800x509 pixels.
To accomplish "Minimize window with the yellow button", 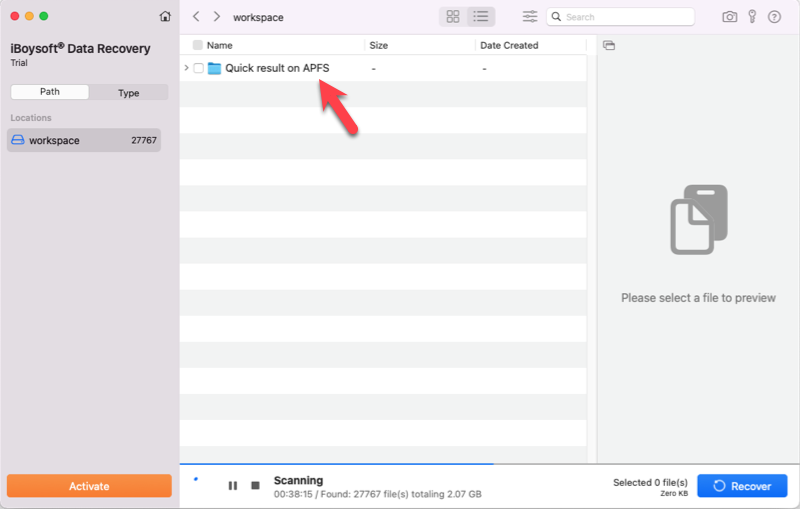I will click(29, 16).
